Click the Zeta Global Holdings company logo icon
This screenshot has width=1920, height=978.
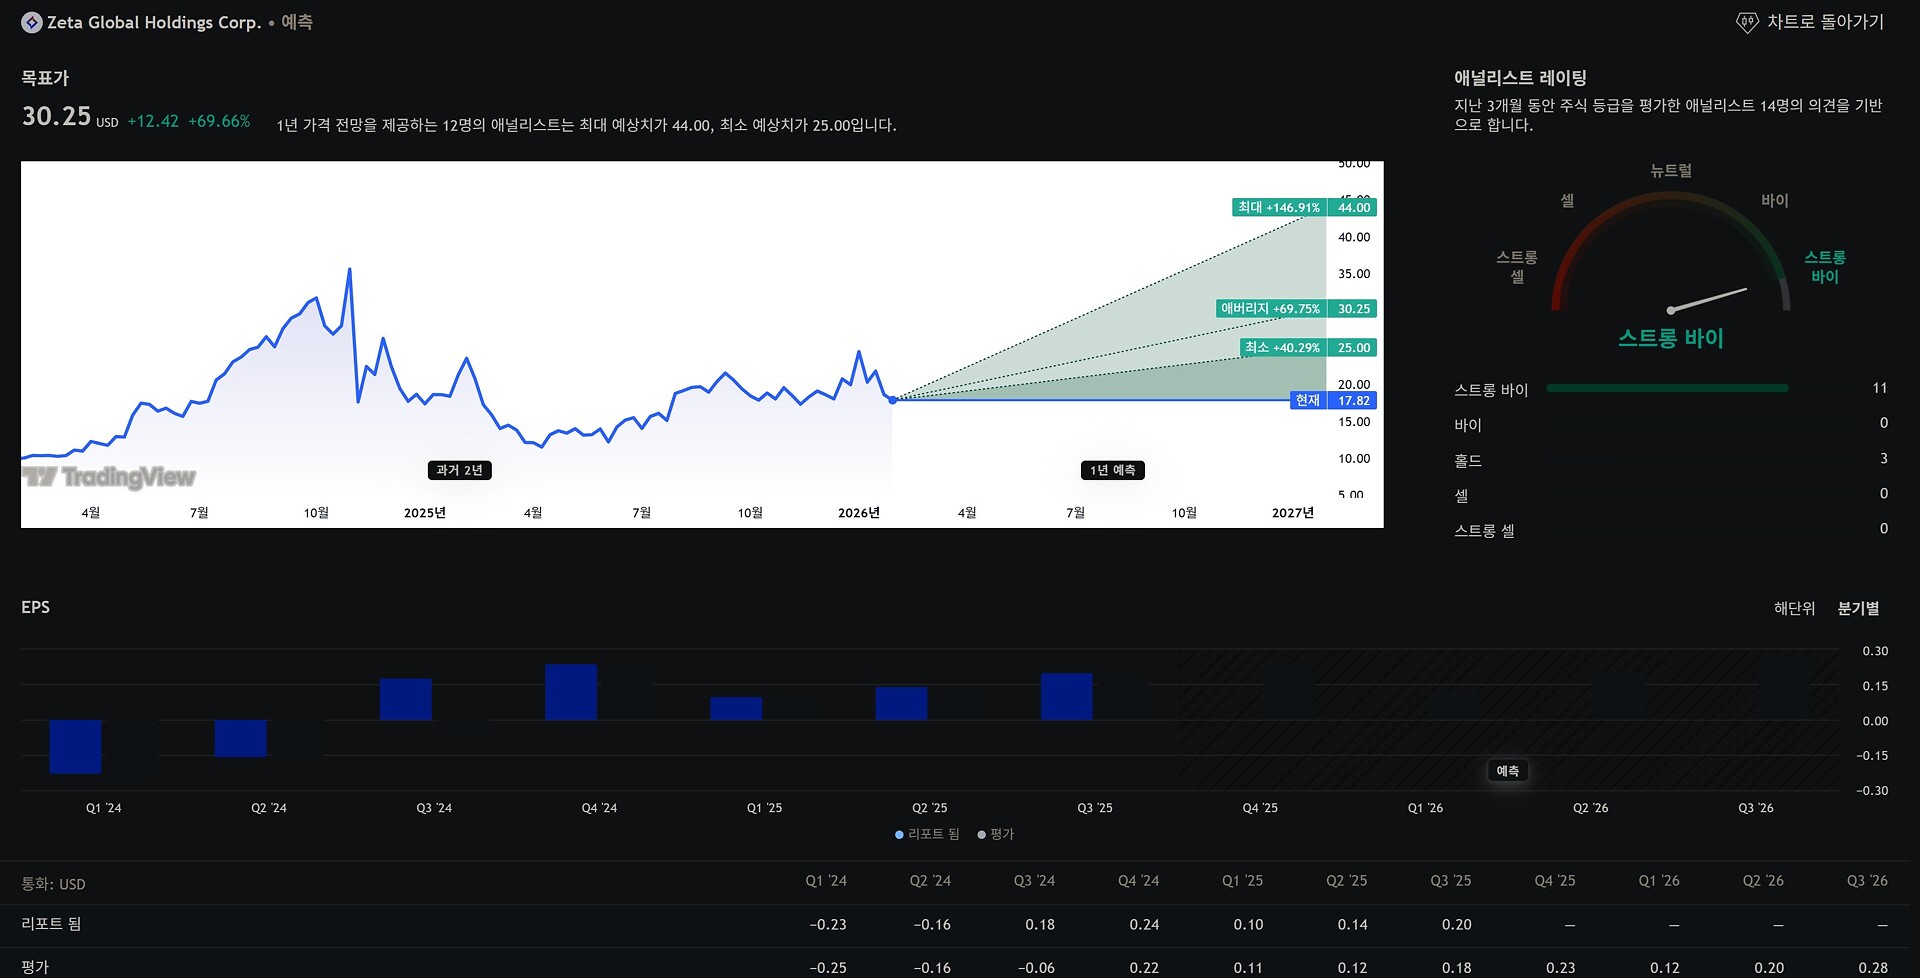click(32, 22)
